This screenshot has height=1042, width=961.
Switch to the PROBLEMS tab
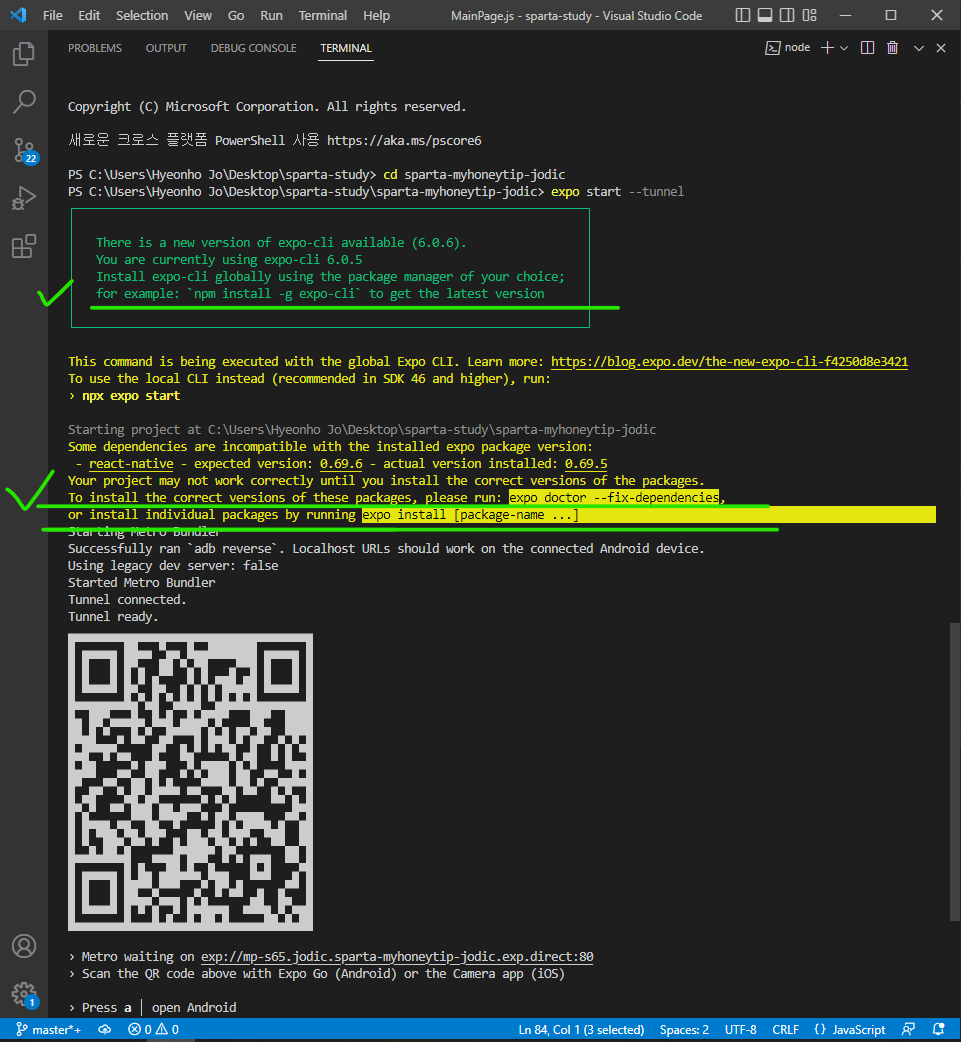pos(95,48)
